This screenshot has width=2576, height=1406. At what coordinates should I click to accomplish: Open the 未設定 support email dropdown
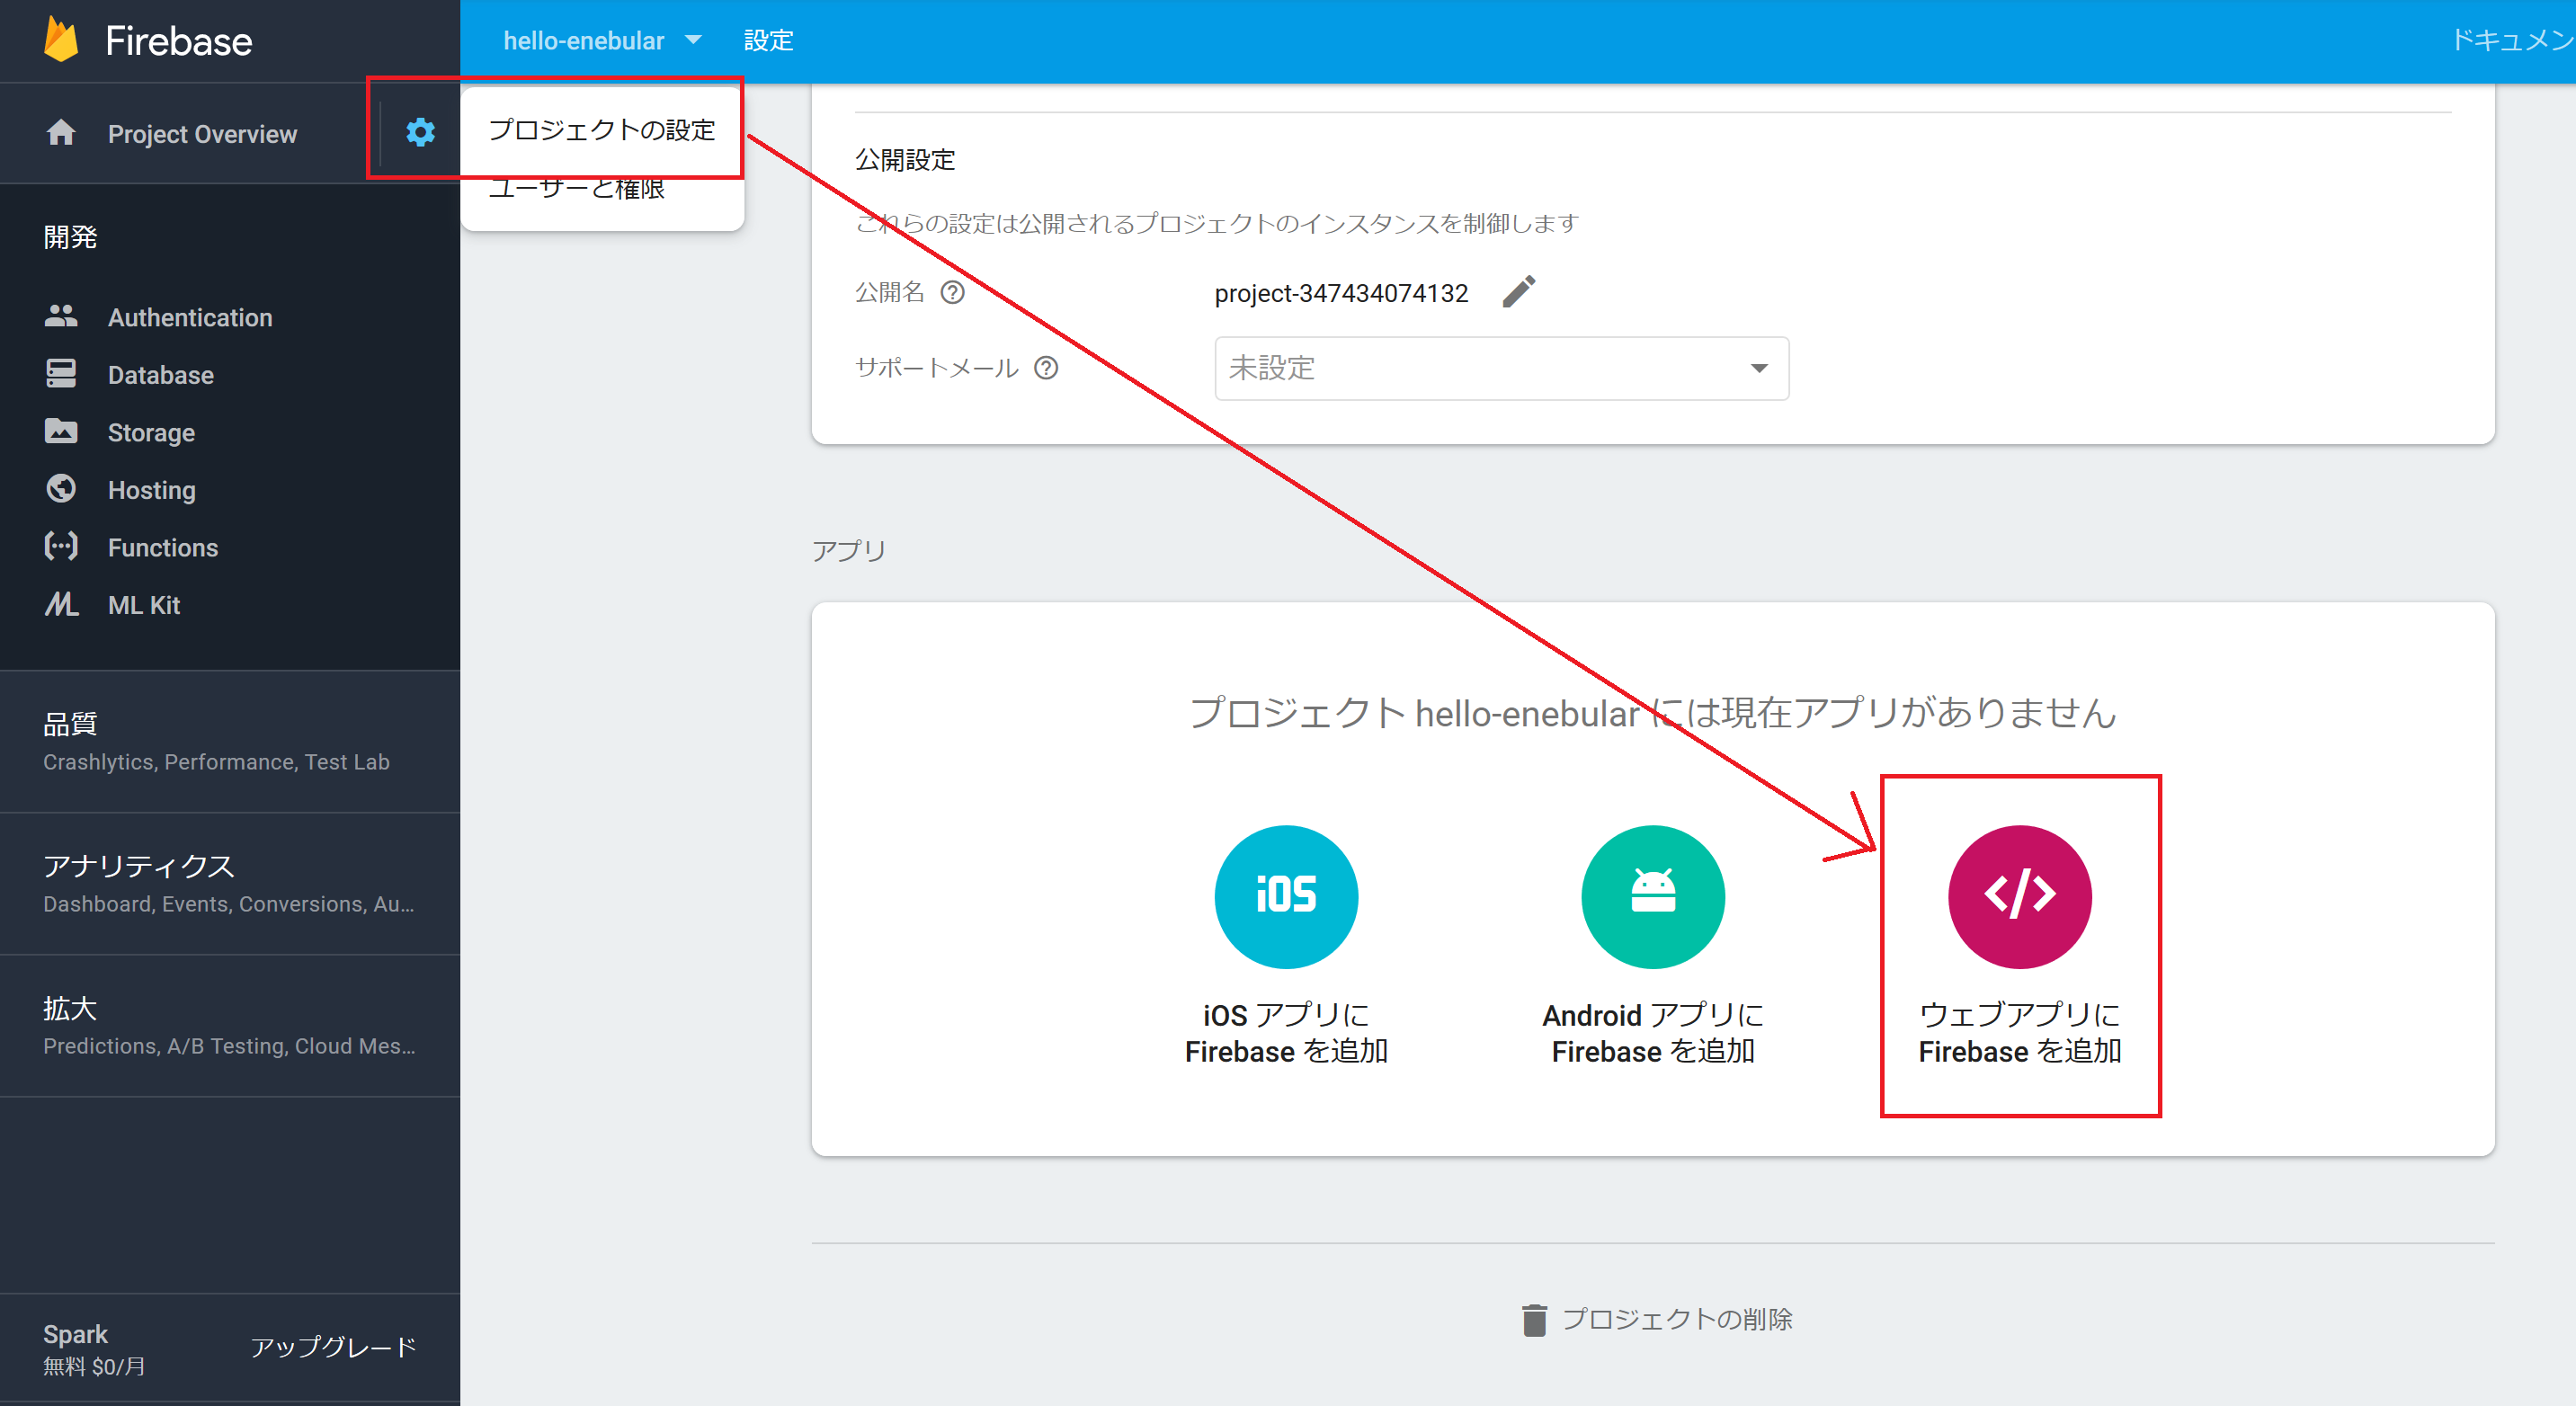click(x=1501, y=368)
